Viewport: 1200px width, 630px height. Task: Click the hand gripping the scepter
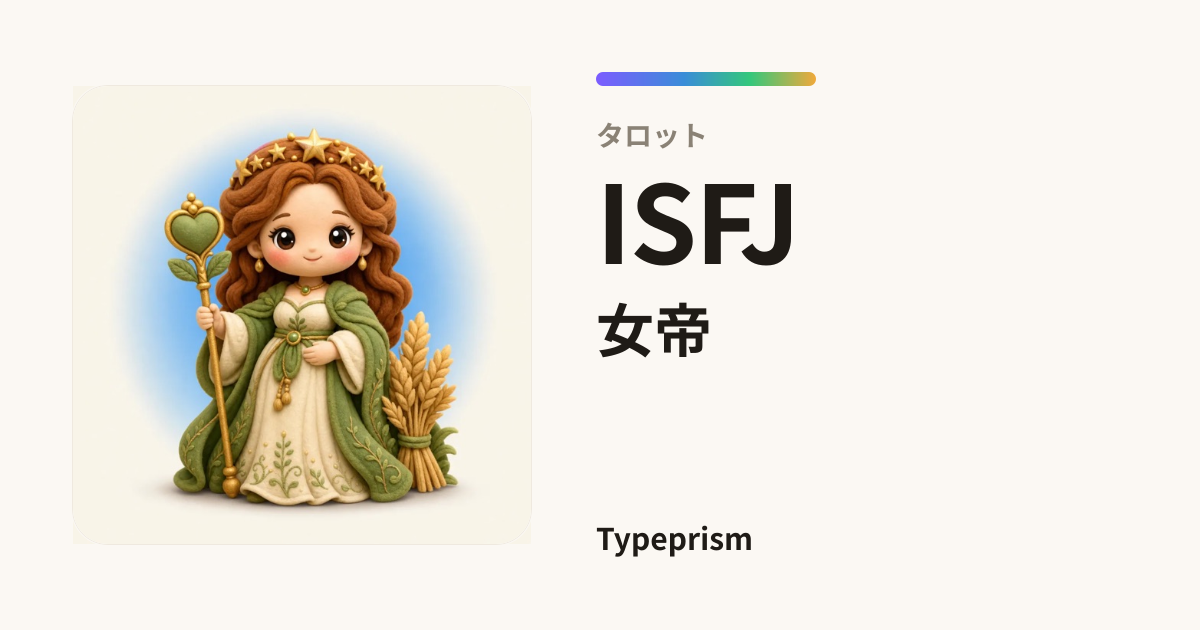click(x=209, y=320)
